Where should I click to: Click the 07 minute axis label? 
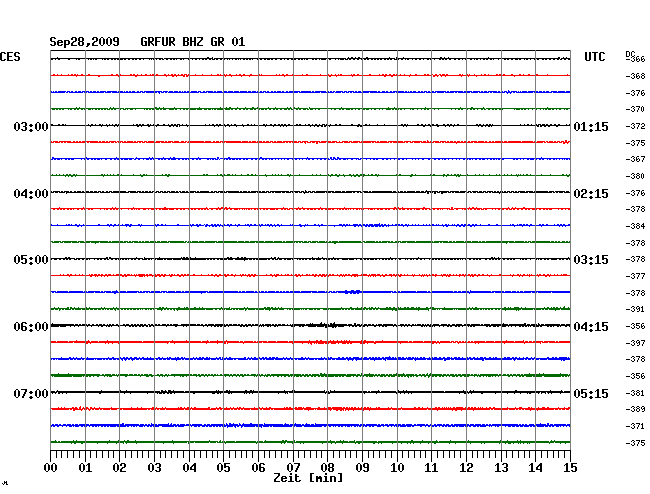click(x=293, y=468)
